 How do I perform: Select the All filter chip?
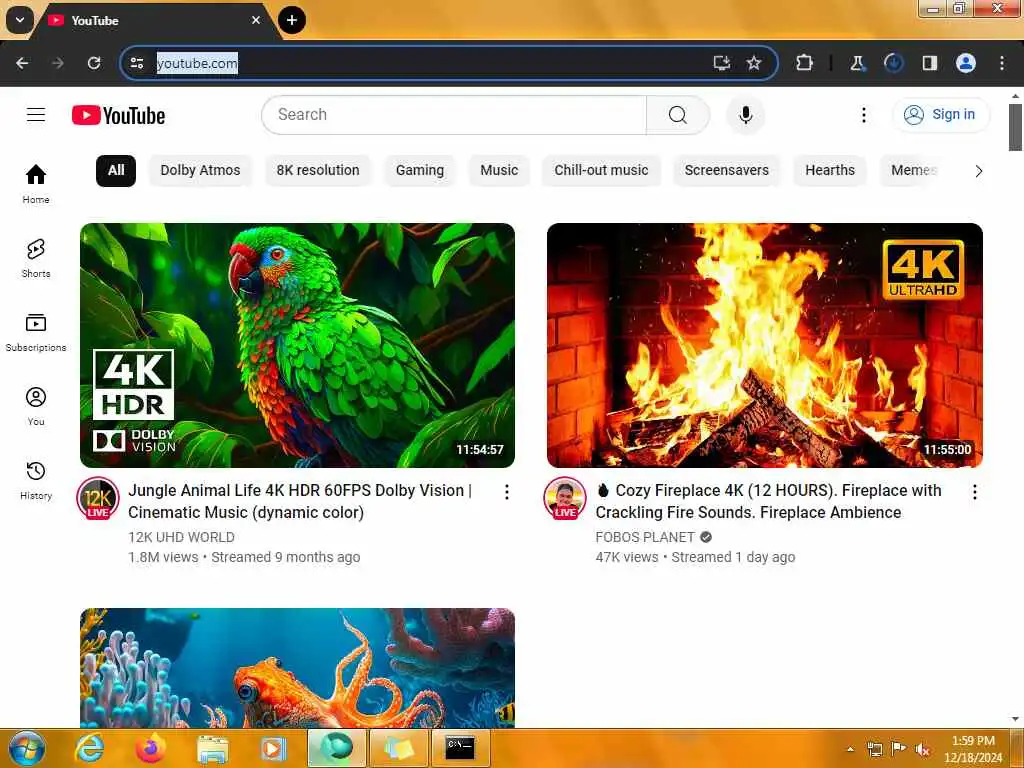point(116,170)
